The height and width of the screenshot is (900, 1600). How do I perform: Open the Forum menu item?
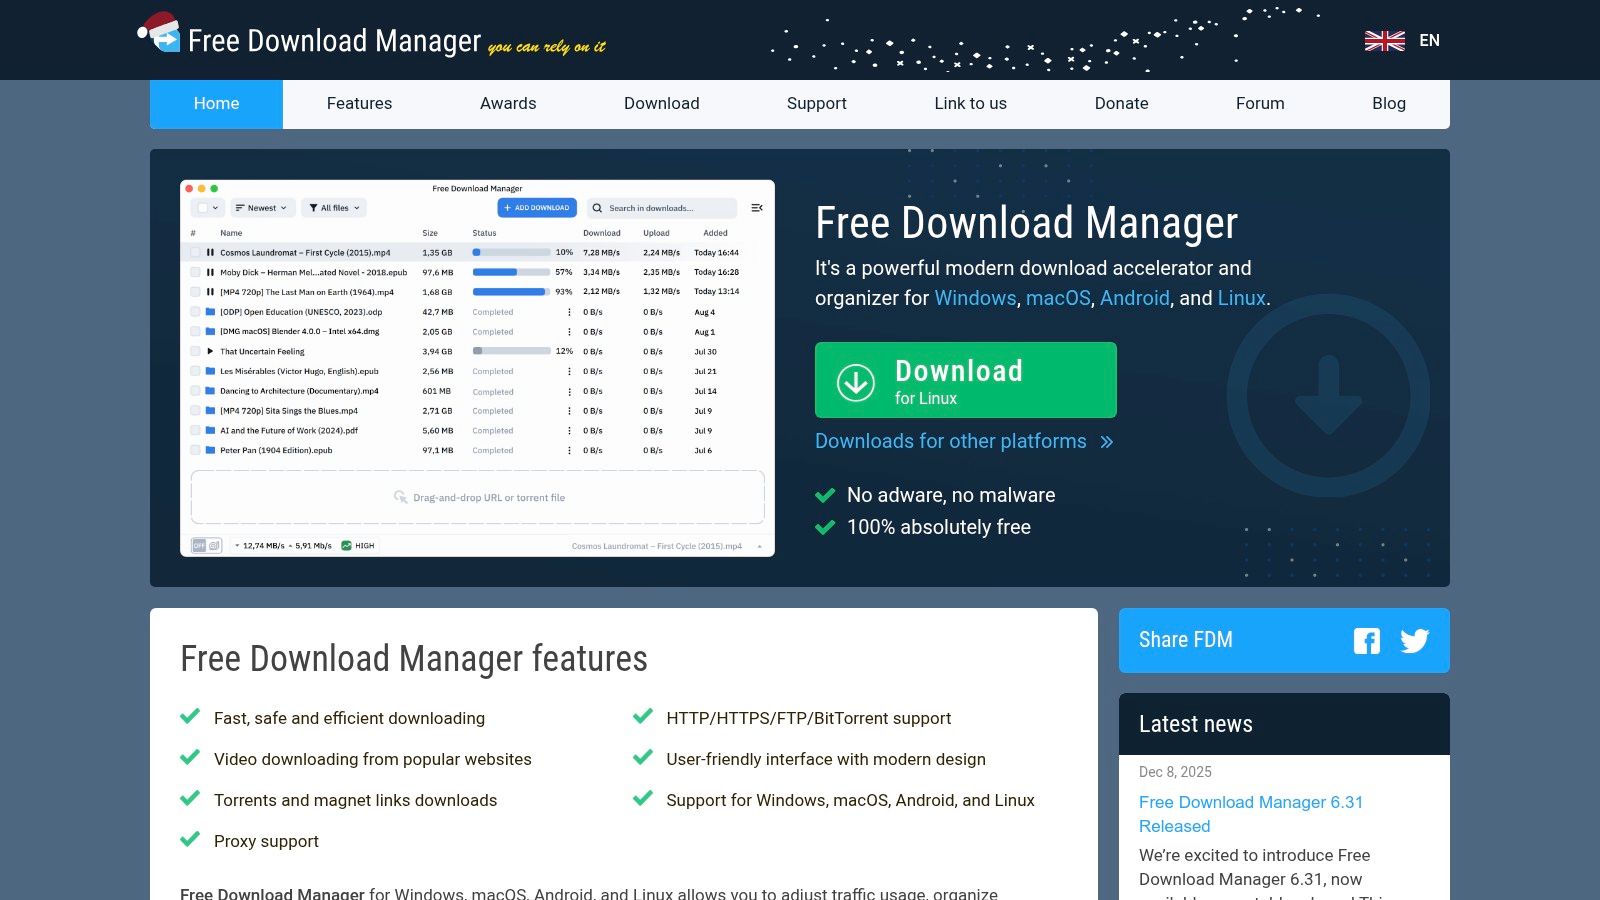tap(1259, 103)
